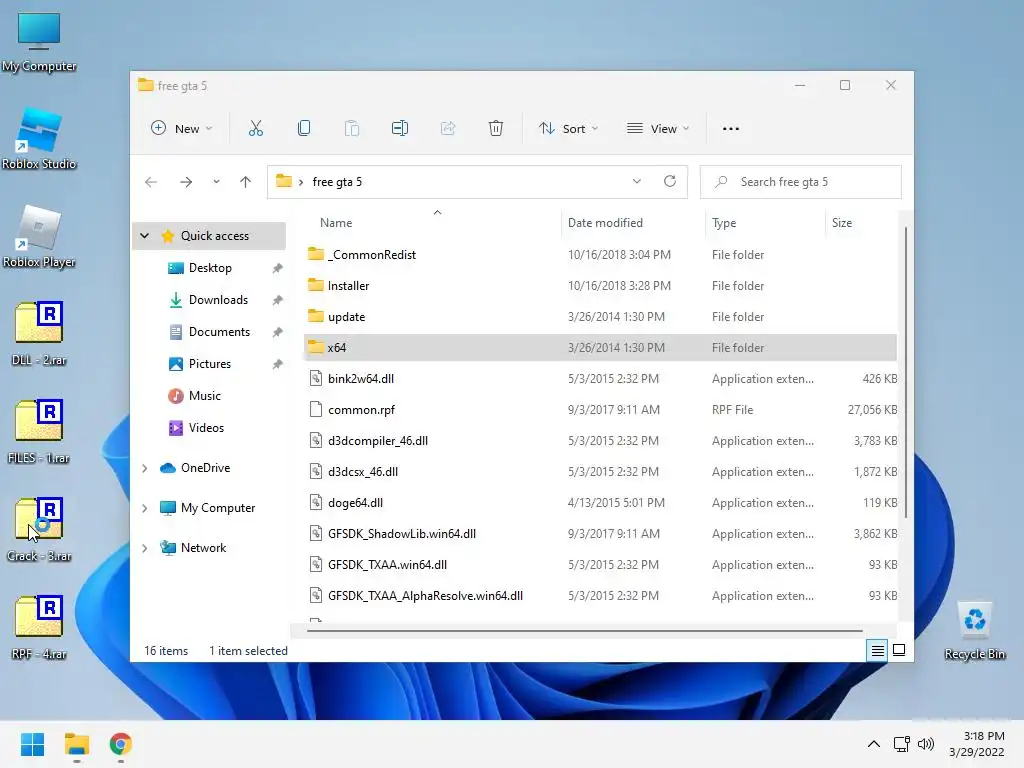Click the Search free gta 5 box
Screen dimensions: 1024x768
(x=801, y=182)
